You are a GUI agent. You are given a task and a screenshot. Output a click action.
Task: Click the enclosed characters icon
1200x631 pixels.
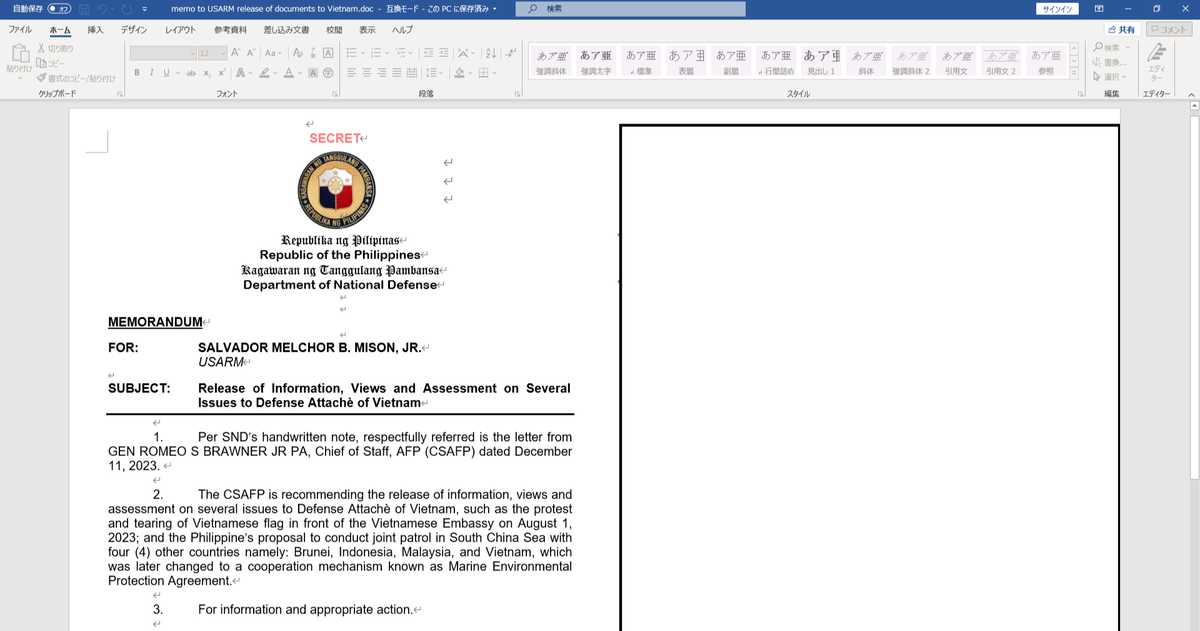coord(327,73)
